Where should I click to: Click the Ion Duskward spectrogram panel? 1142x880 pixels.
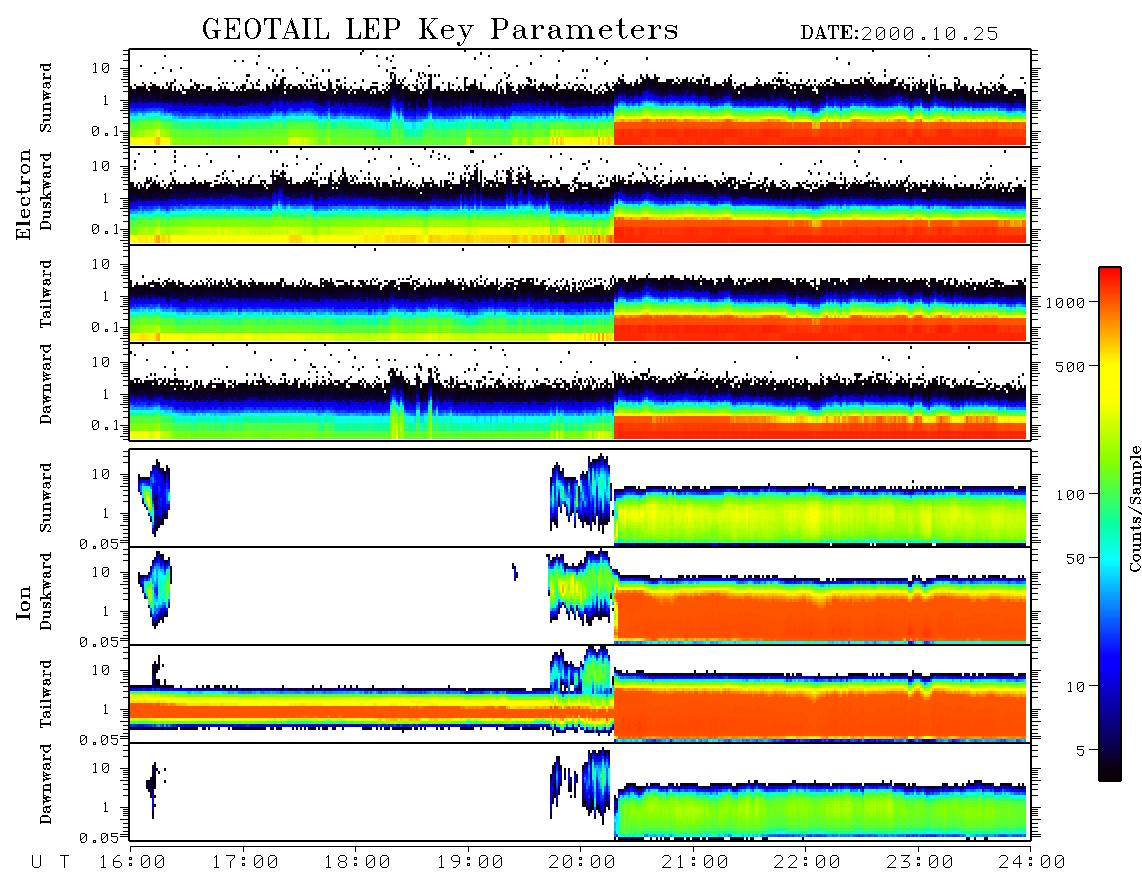tap(580, 596)
